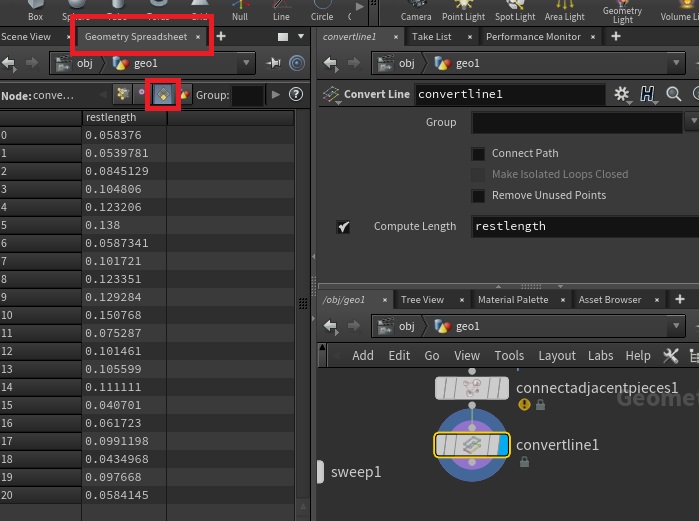Viewport: 699px width, 521px height.
Task: Create an Area Light from shelf
Action: point(564,11)
